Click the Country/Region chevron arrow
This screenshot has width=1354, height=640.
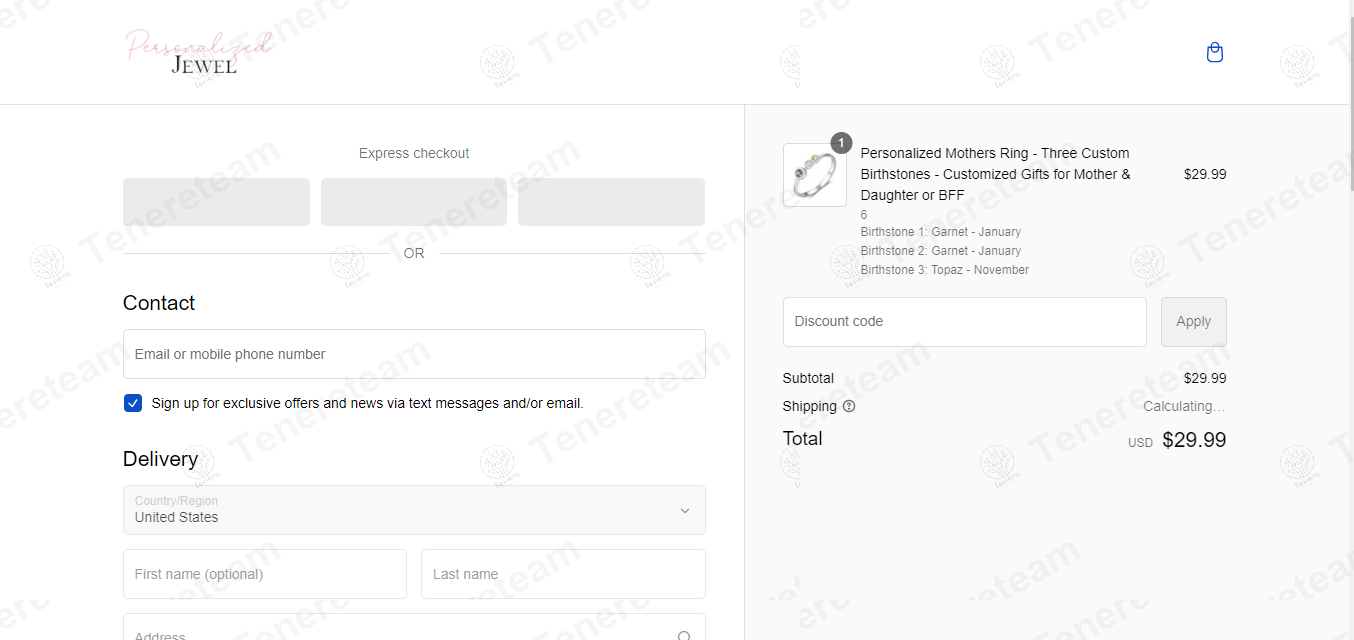(685, 510)
